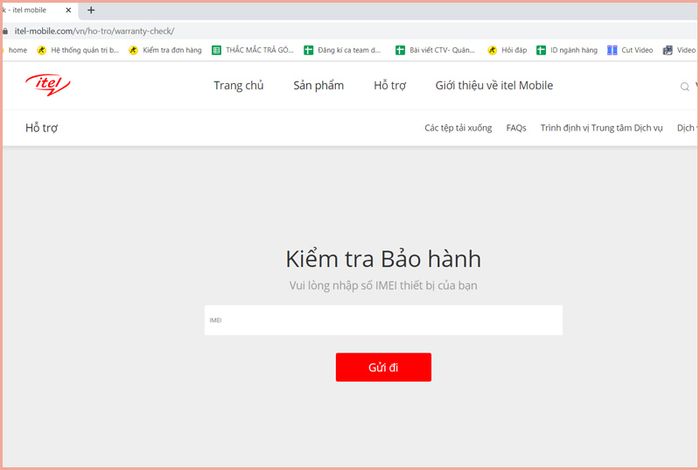The image size is (700, 470).
Task: Click the Kiểm tra Bảo hành heading
Action: click(x=383, y=259)
